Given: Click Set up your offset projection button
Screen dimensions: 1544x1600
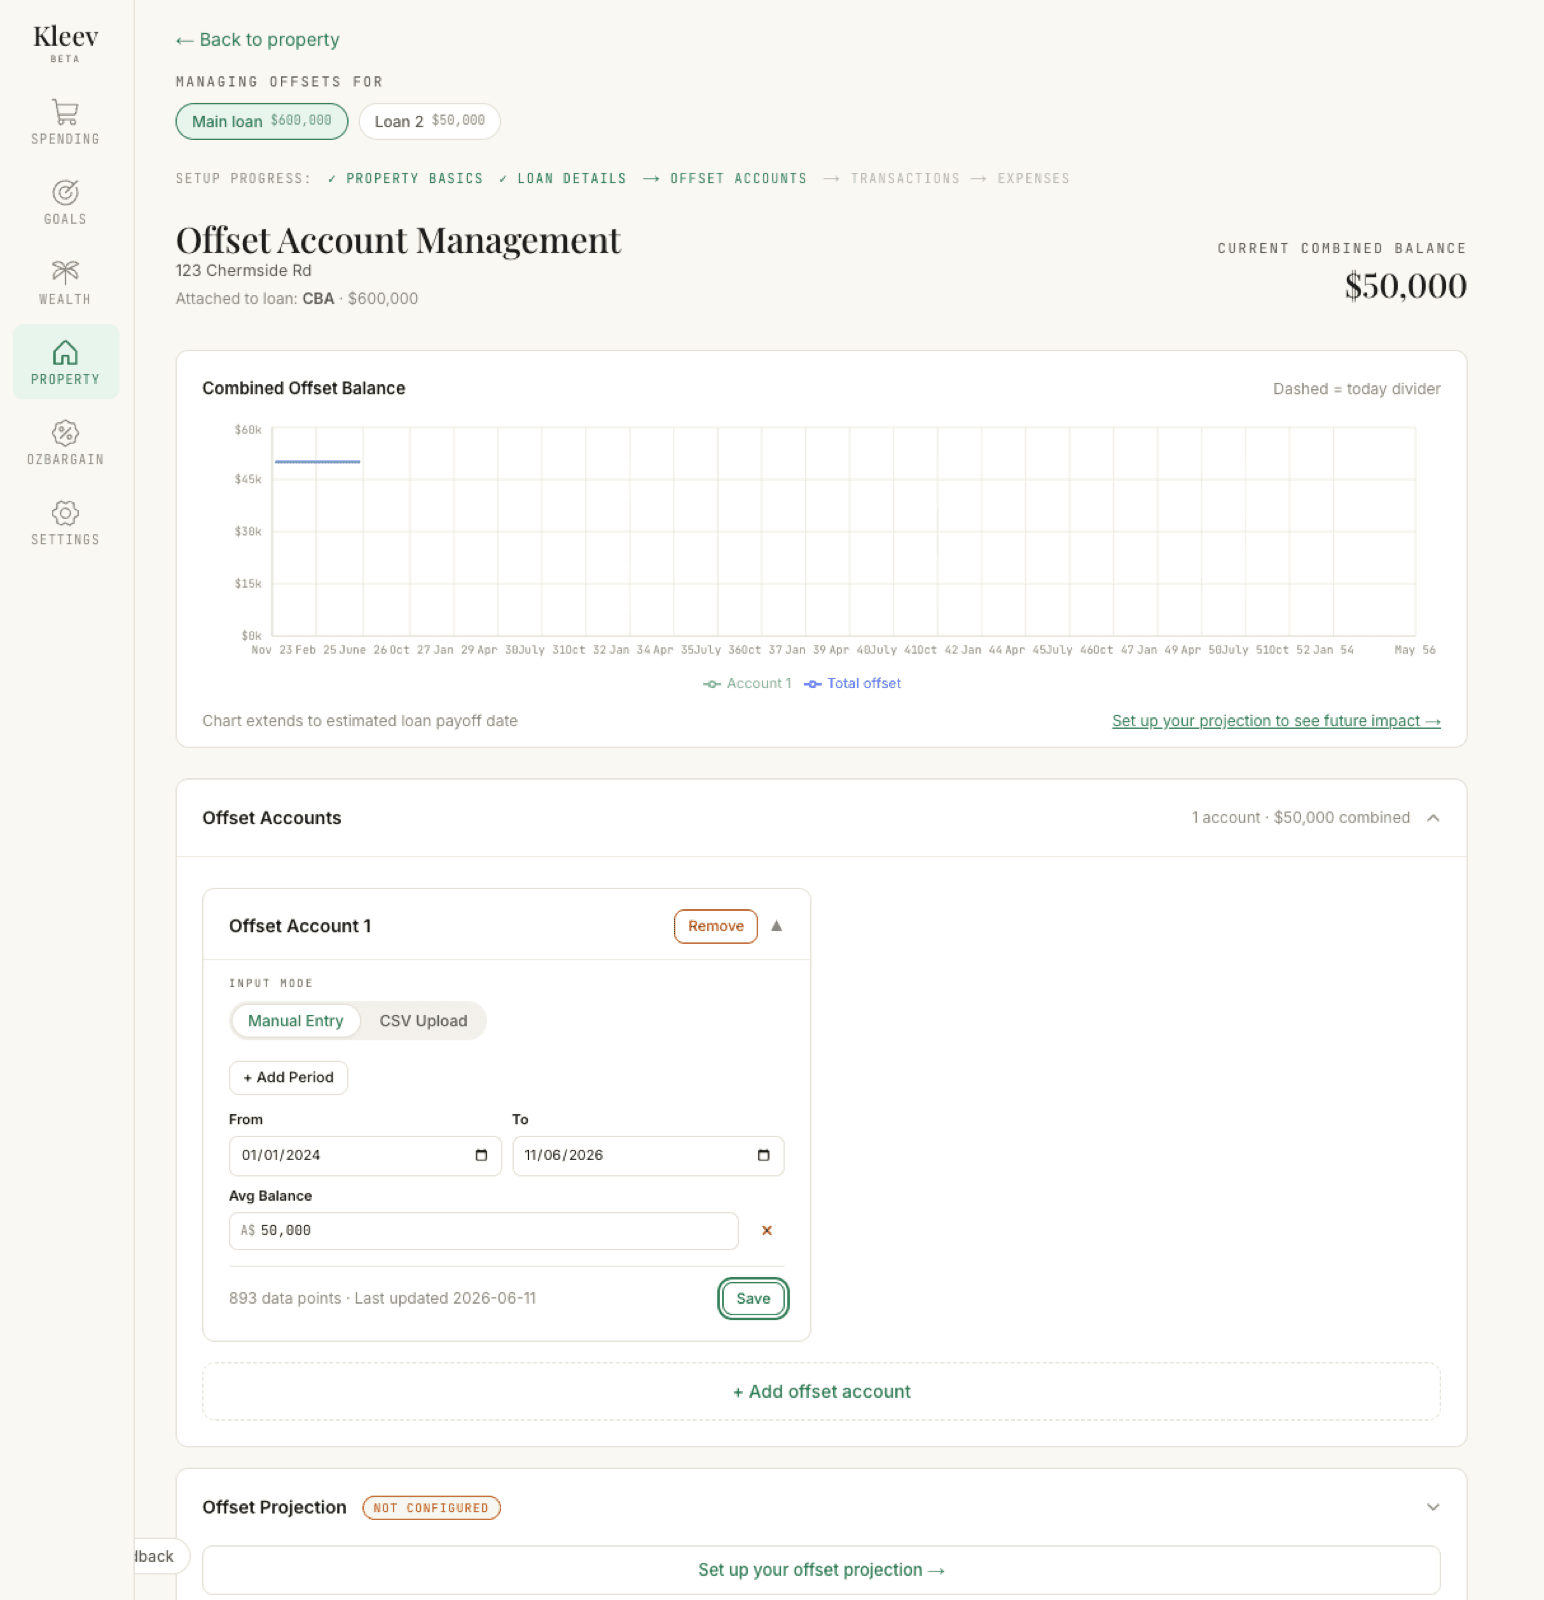Looking at the screenshot, I should pyautogui.click(x=821, y=1570).
